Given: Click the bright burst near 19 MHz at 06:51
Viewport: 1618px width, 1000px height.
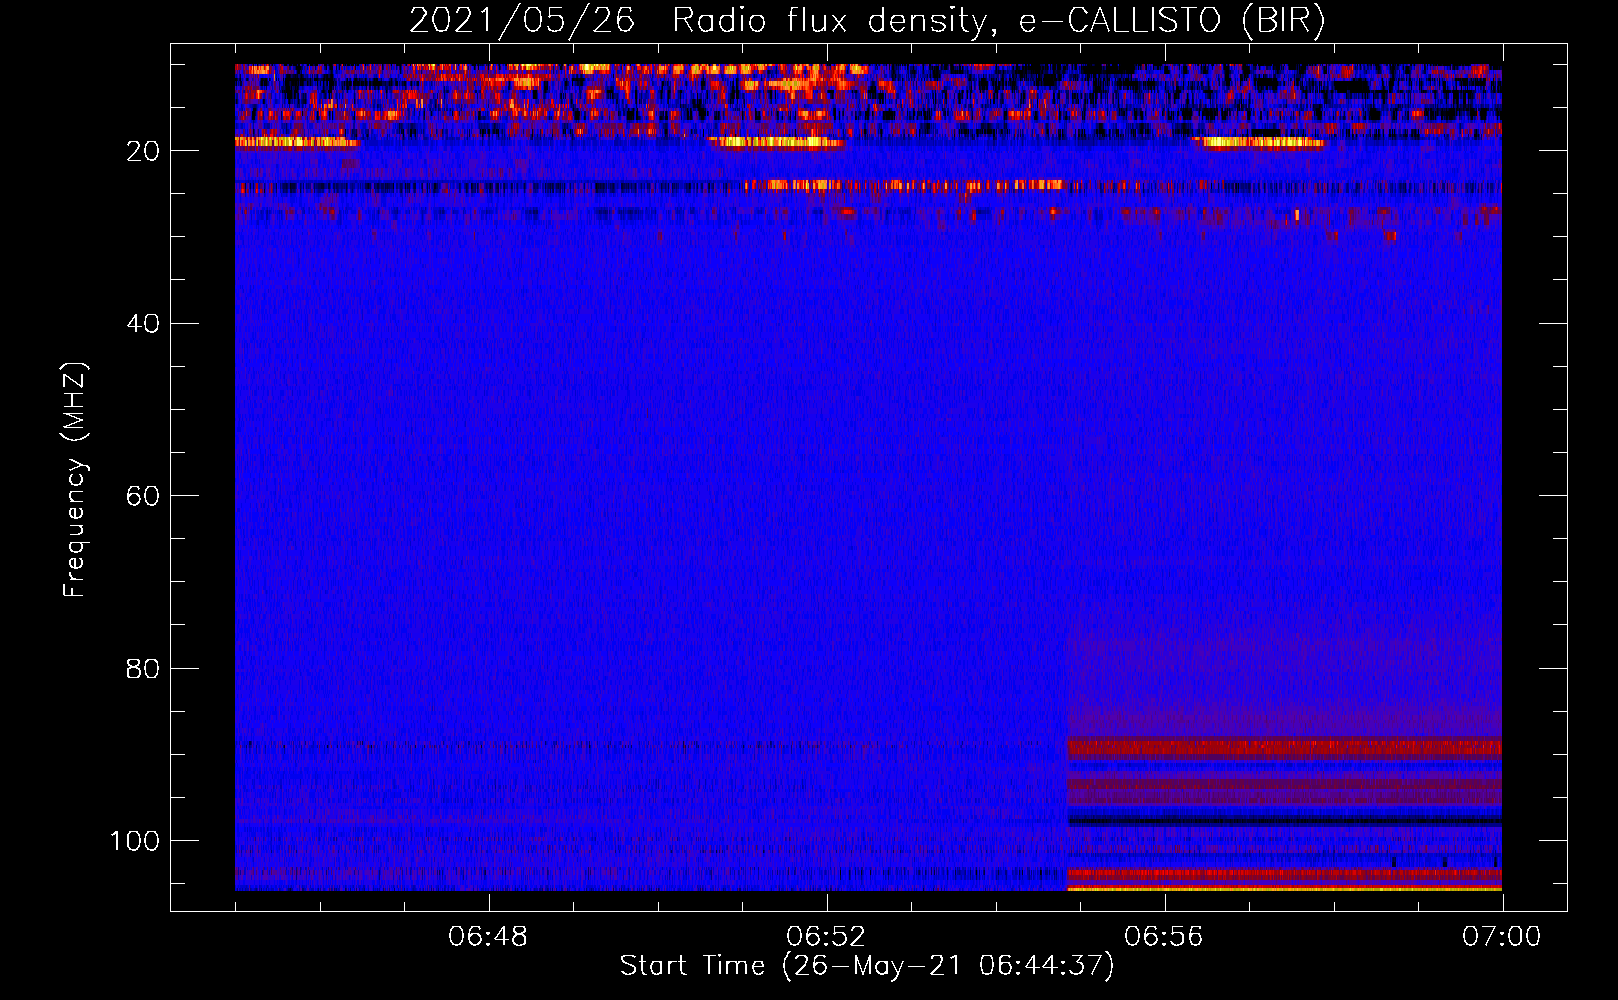Looking at the screenshot, I should 776,142.
